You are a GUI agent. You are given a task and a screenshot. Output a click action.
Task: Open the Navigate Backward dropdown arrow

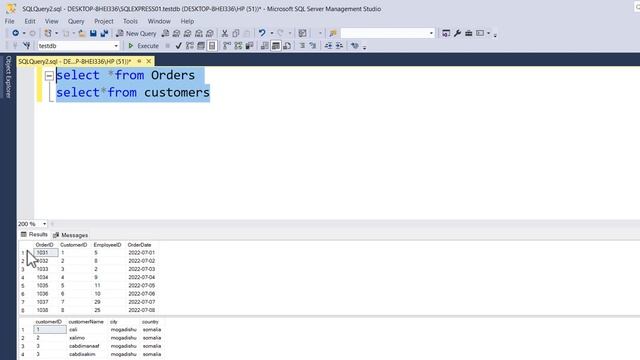(x=24, y=33)
